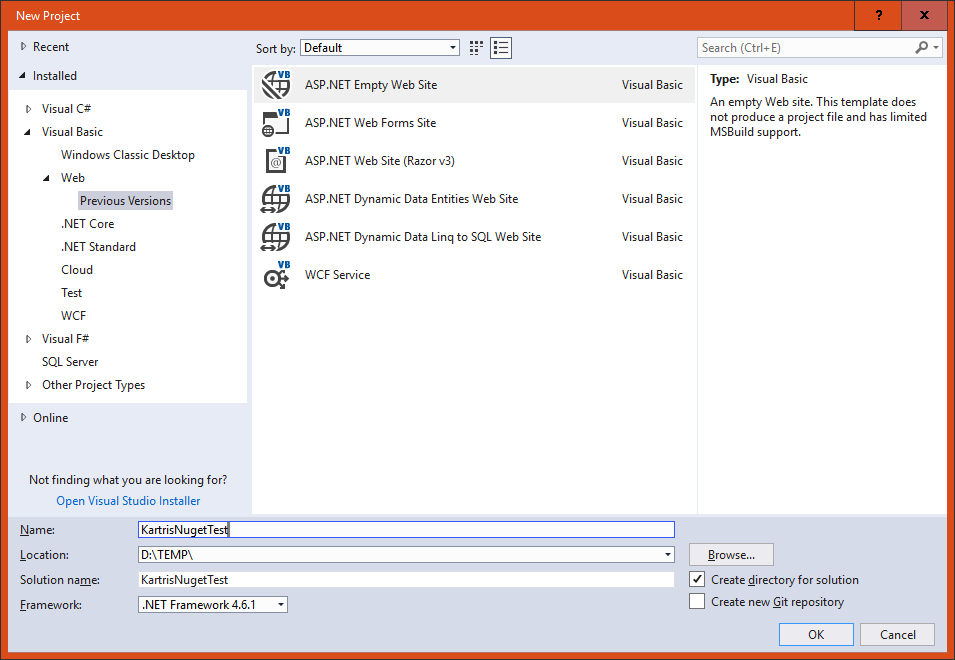The image size is (955, 660).
Task: Close the New Project dialog
Action: pyautogui.click(x=924, y=16)
